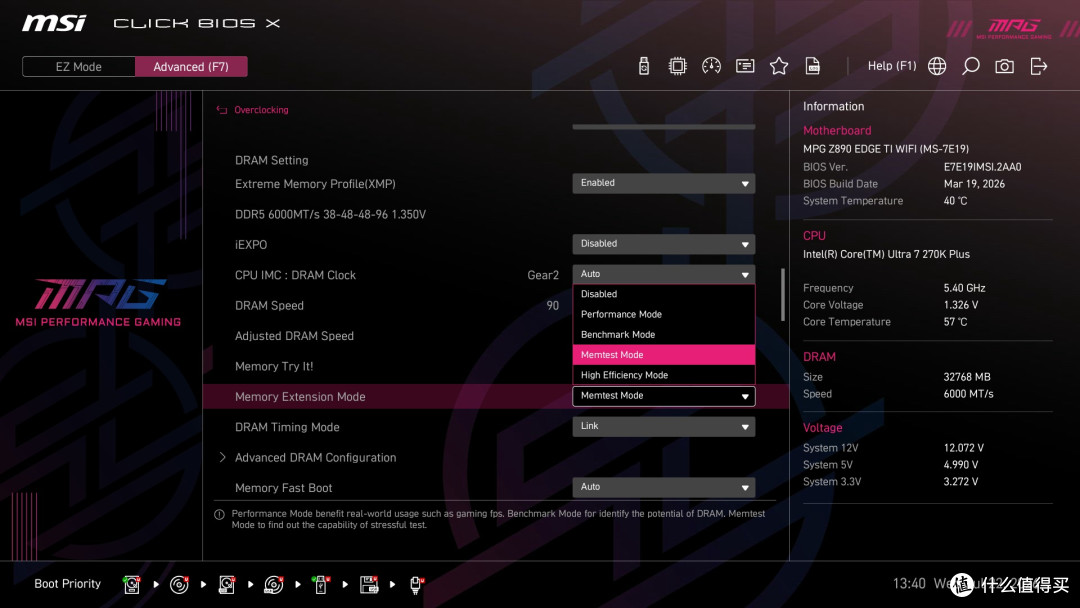This screenshot has width=1080, height=608.
Task: Click the MSI logo in the header
Action: point(54,23)
